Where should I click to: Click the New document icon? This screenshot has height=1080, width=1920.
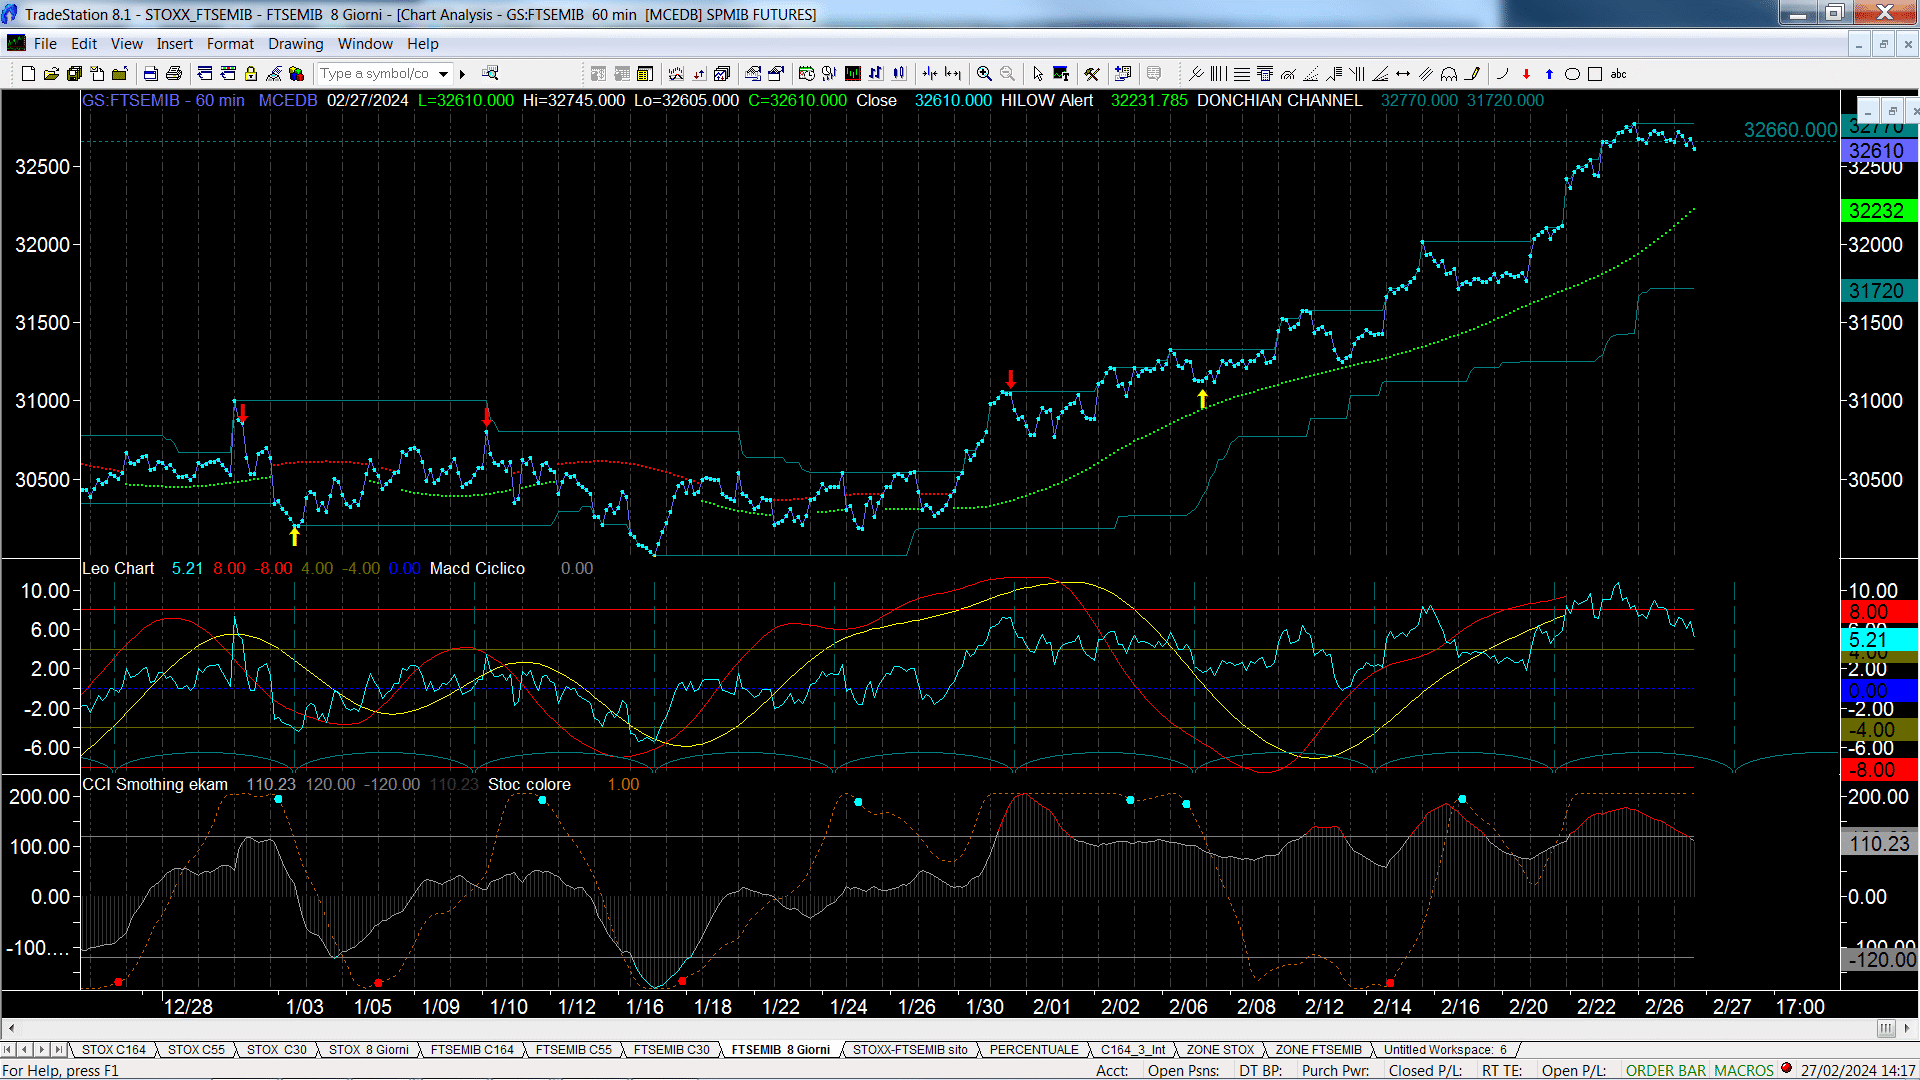[x=28, y=74]
